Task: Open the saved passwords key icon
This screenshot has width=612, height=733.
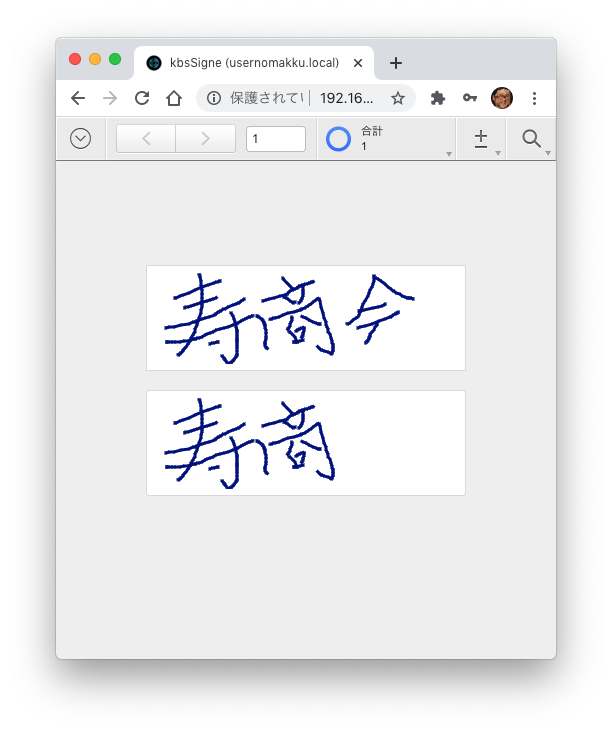Action: tap(470, 98)
